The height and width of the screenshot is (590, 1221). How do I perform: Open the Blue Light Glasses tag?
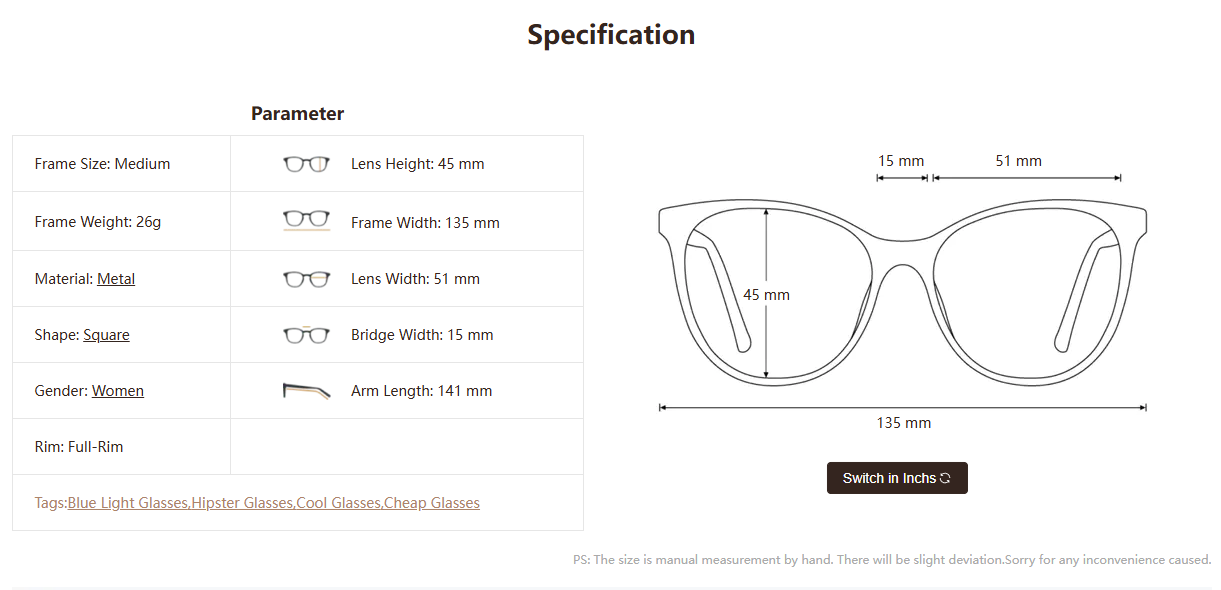128,503
